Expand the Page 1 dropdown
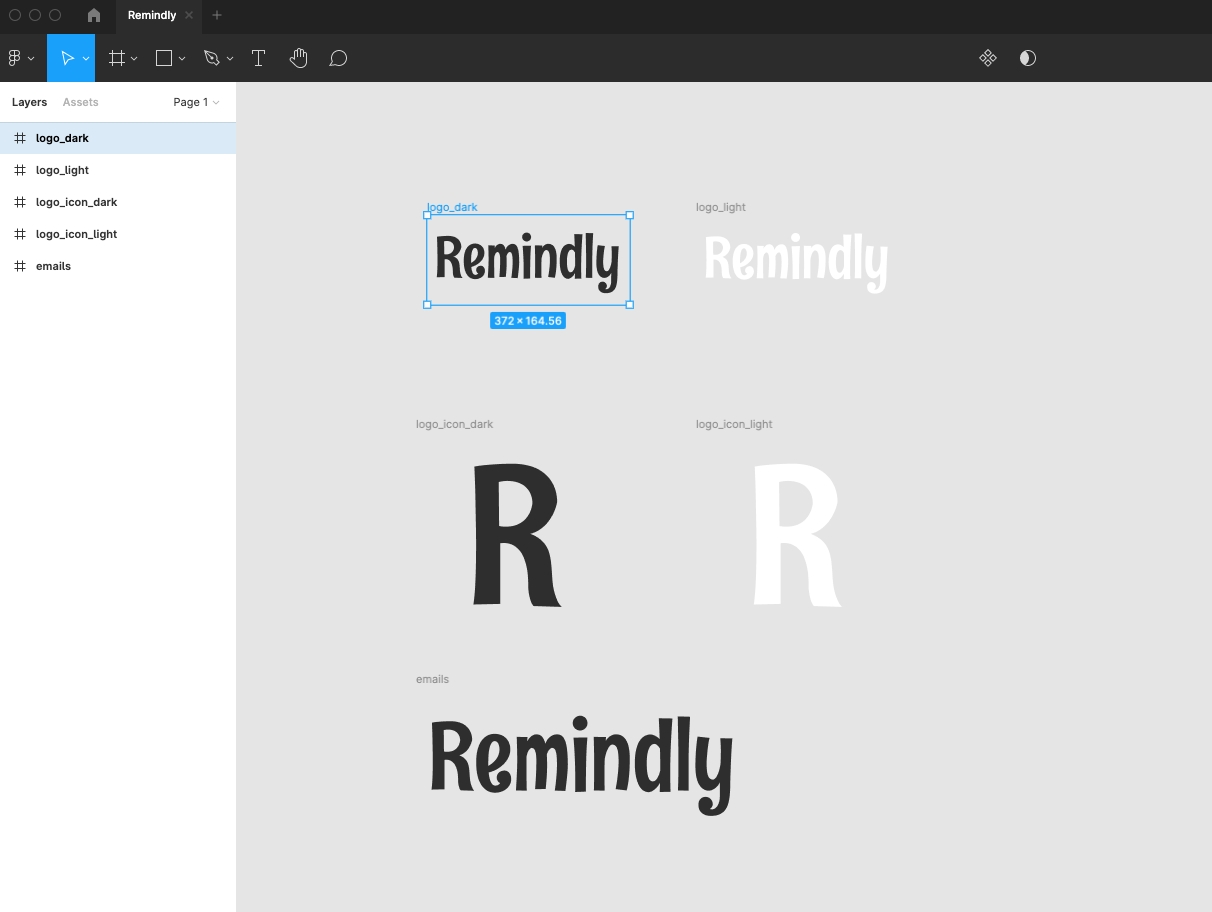Screen dimensions: 1212x912 pos(196,102)
